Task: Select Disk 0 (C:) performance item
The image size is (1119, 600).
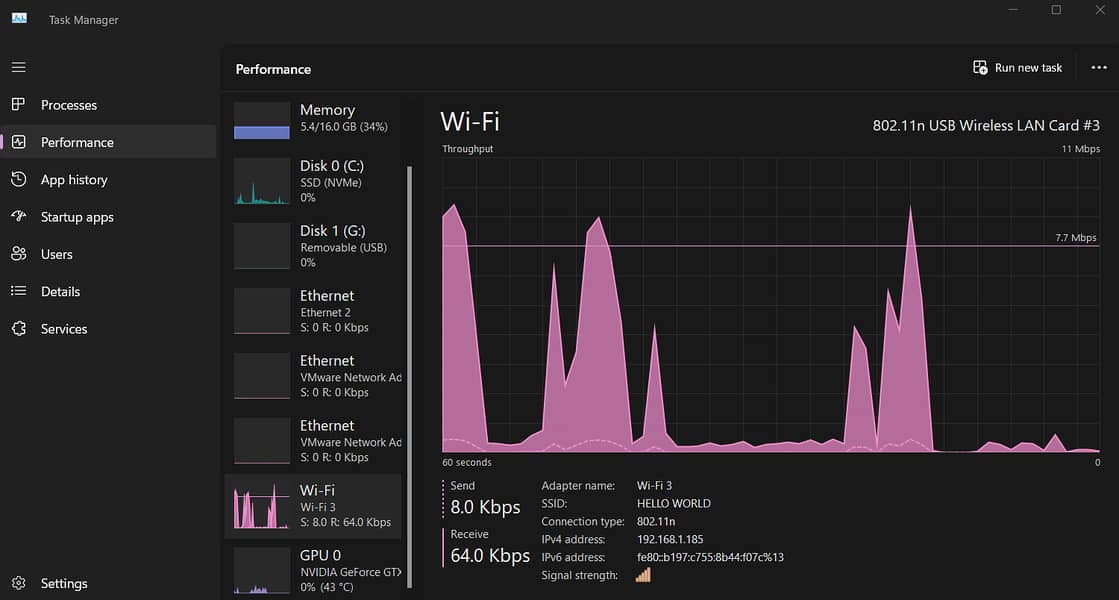Action: coord(314,181)
